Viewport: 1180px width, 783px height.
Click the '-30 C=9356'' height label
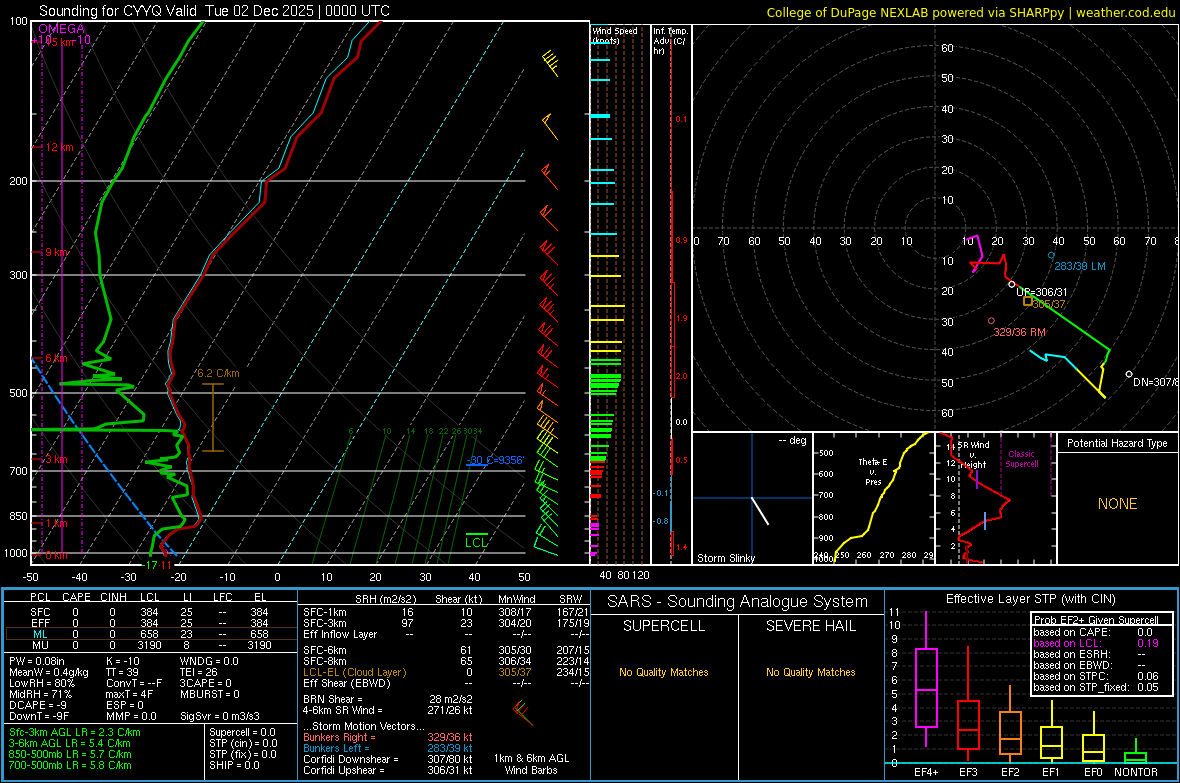495,460
